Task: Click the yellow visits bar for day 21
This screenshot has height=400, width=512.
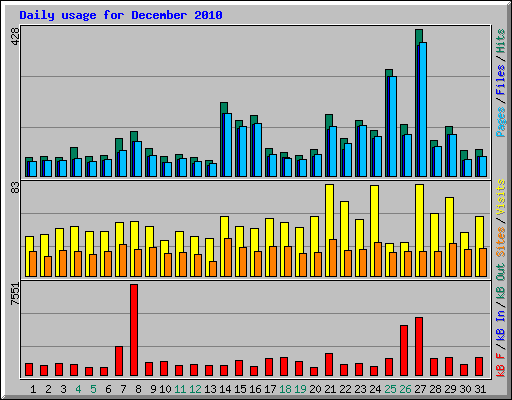Action: pos(329,212)
